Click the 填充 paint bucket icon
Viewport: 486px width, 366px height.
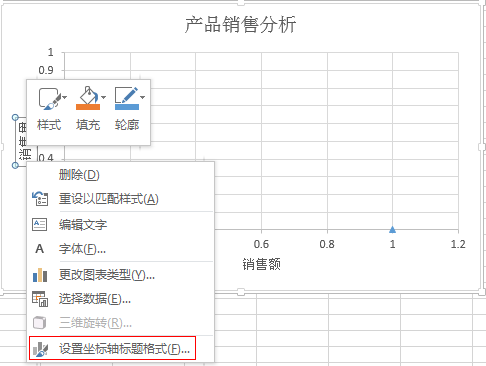(88, 94)
